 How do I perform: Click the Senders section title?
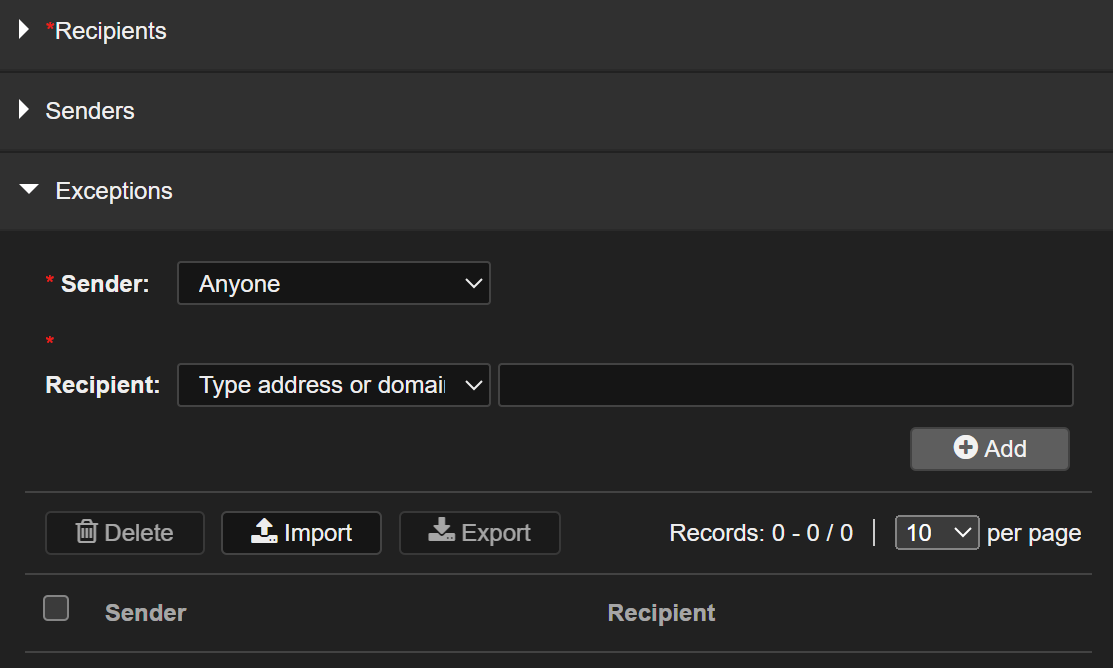click(x=90, y=110)
